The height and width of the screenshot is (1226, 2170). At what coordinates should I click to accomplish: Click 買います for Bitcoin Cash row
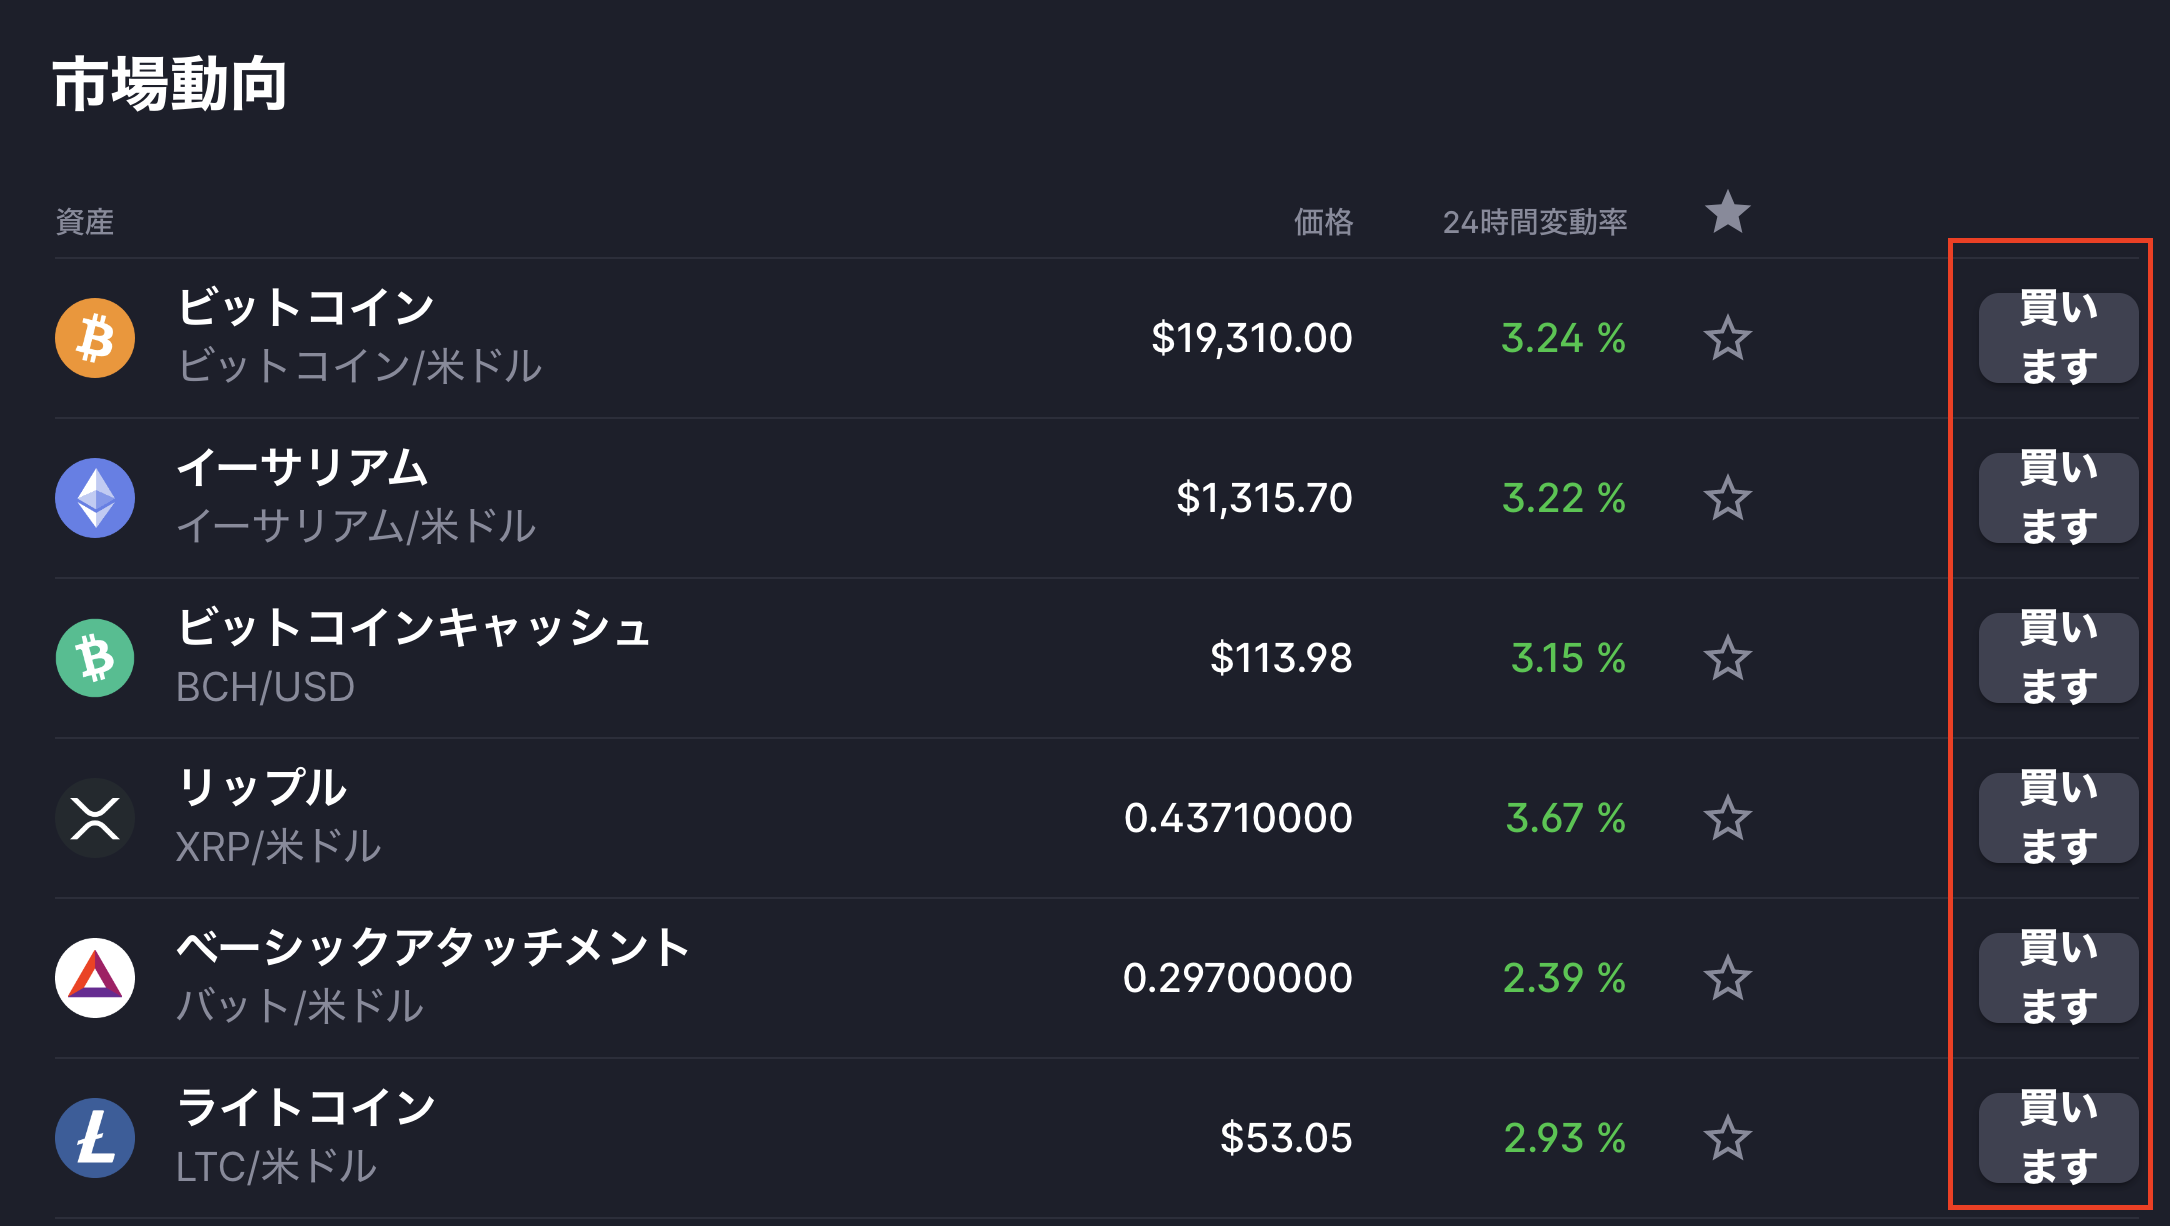(2058, 658)
